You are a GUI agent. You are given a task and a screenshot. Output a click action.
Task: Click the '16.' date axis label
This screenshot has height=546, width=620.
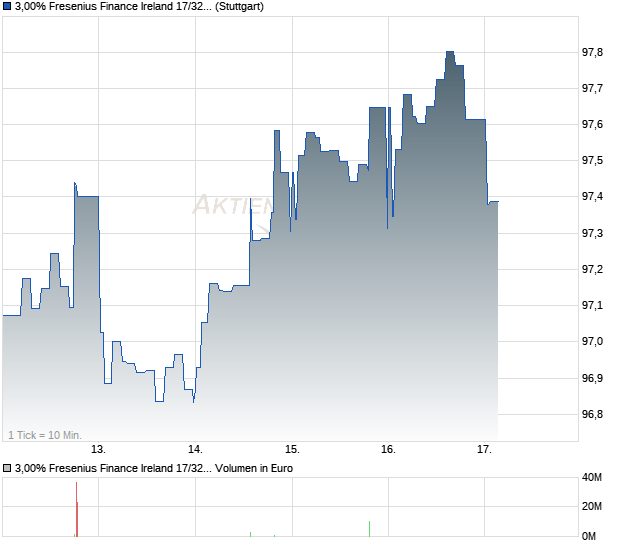click(388, 450)
